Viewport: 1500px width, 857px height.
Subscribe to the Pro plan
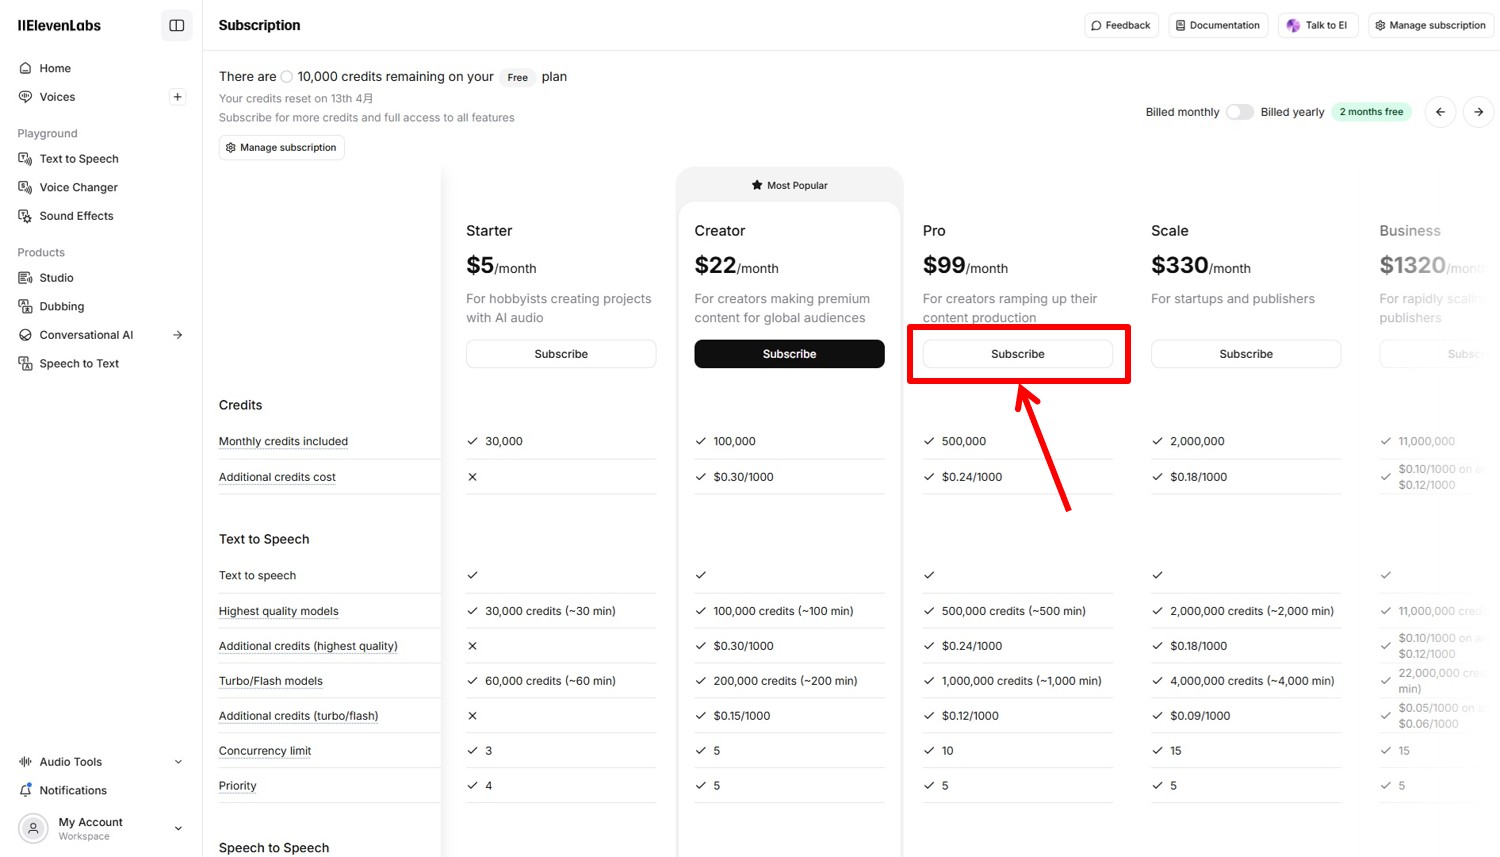pyautogui.click(x=1017, y=354)
